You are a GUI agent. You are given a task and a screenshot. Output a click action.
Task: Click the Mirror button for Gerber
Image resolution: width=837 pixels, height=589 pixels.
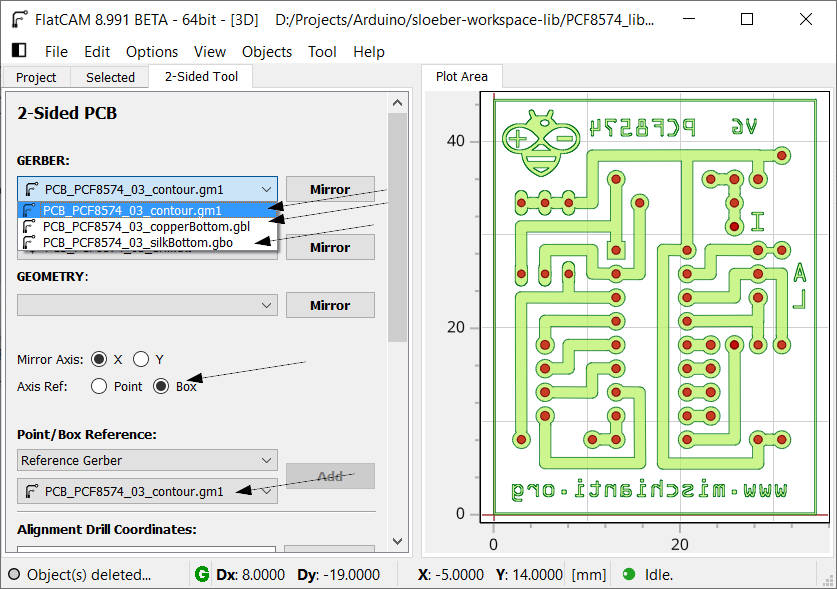[330, 189]
